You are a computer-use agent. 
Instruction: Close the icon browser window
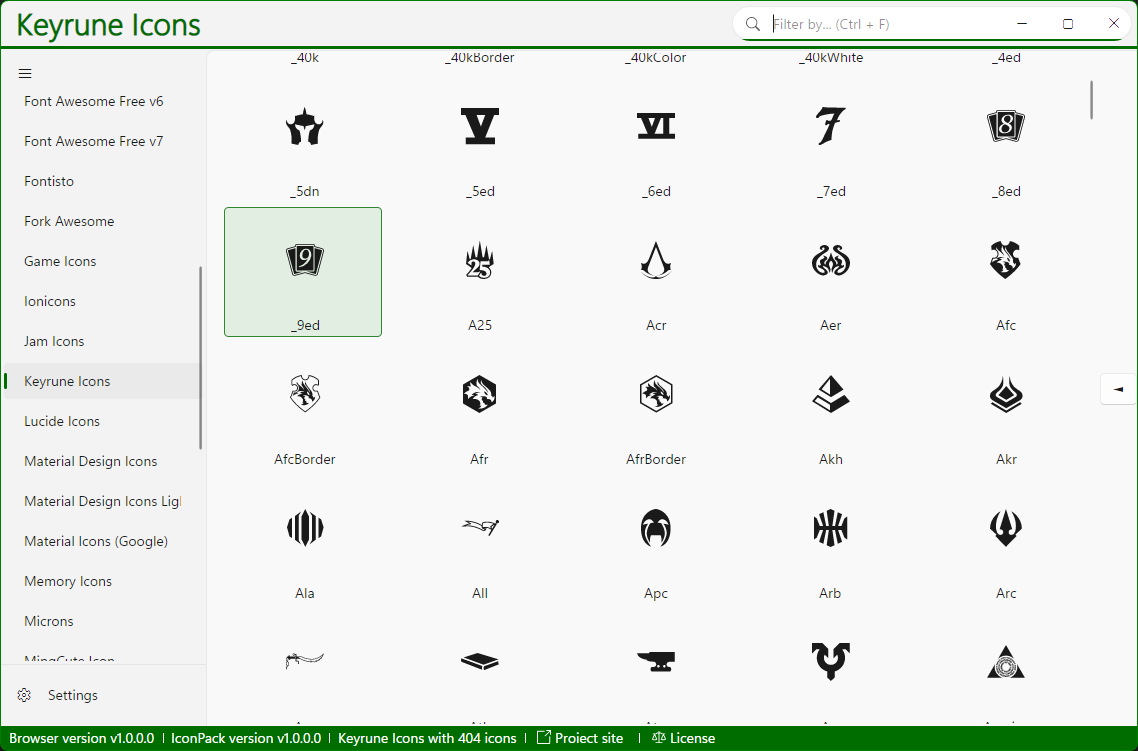click(1113, 23)
